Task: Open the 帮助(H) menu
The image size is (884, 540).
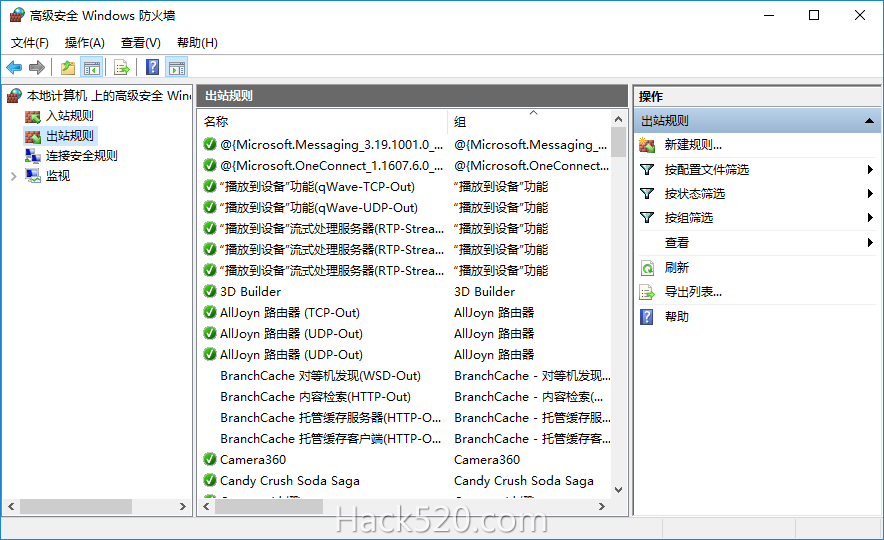Action: (197, 43)
